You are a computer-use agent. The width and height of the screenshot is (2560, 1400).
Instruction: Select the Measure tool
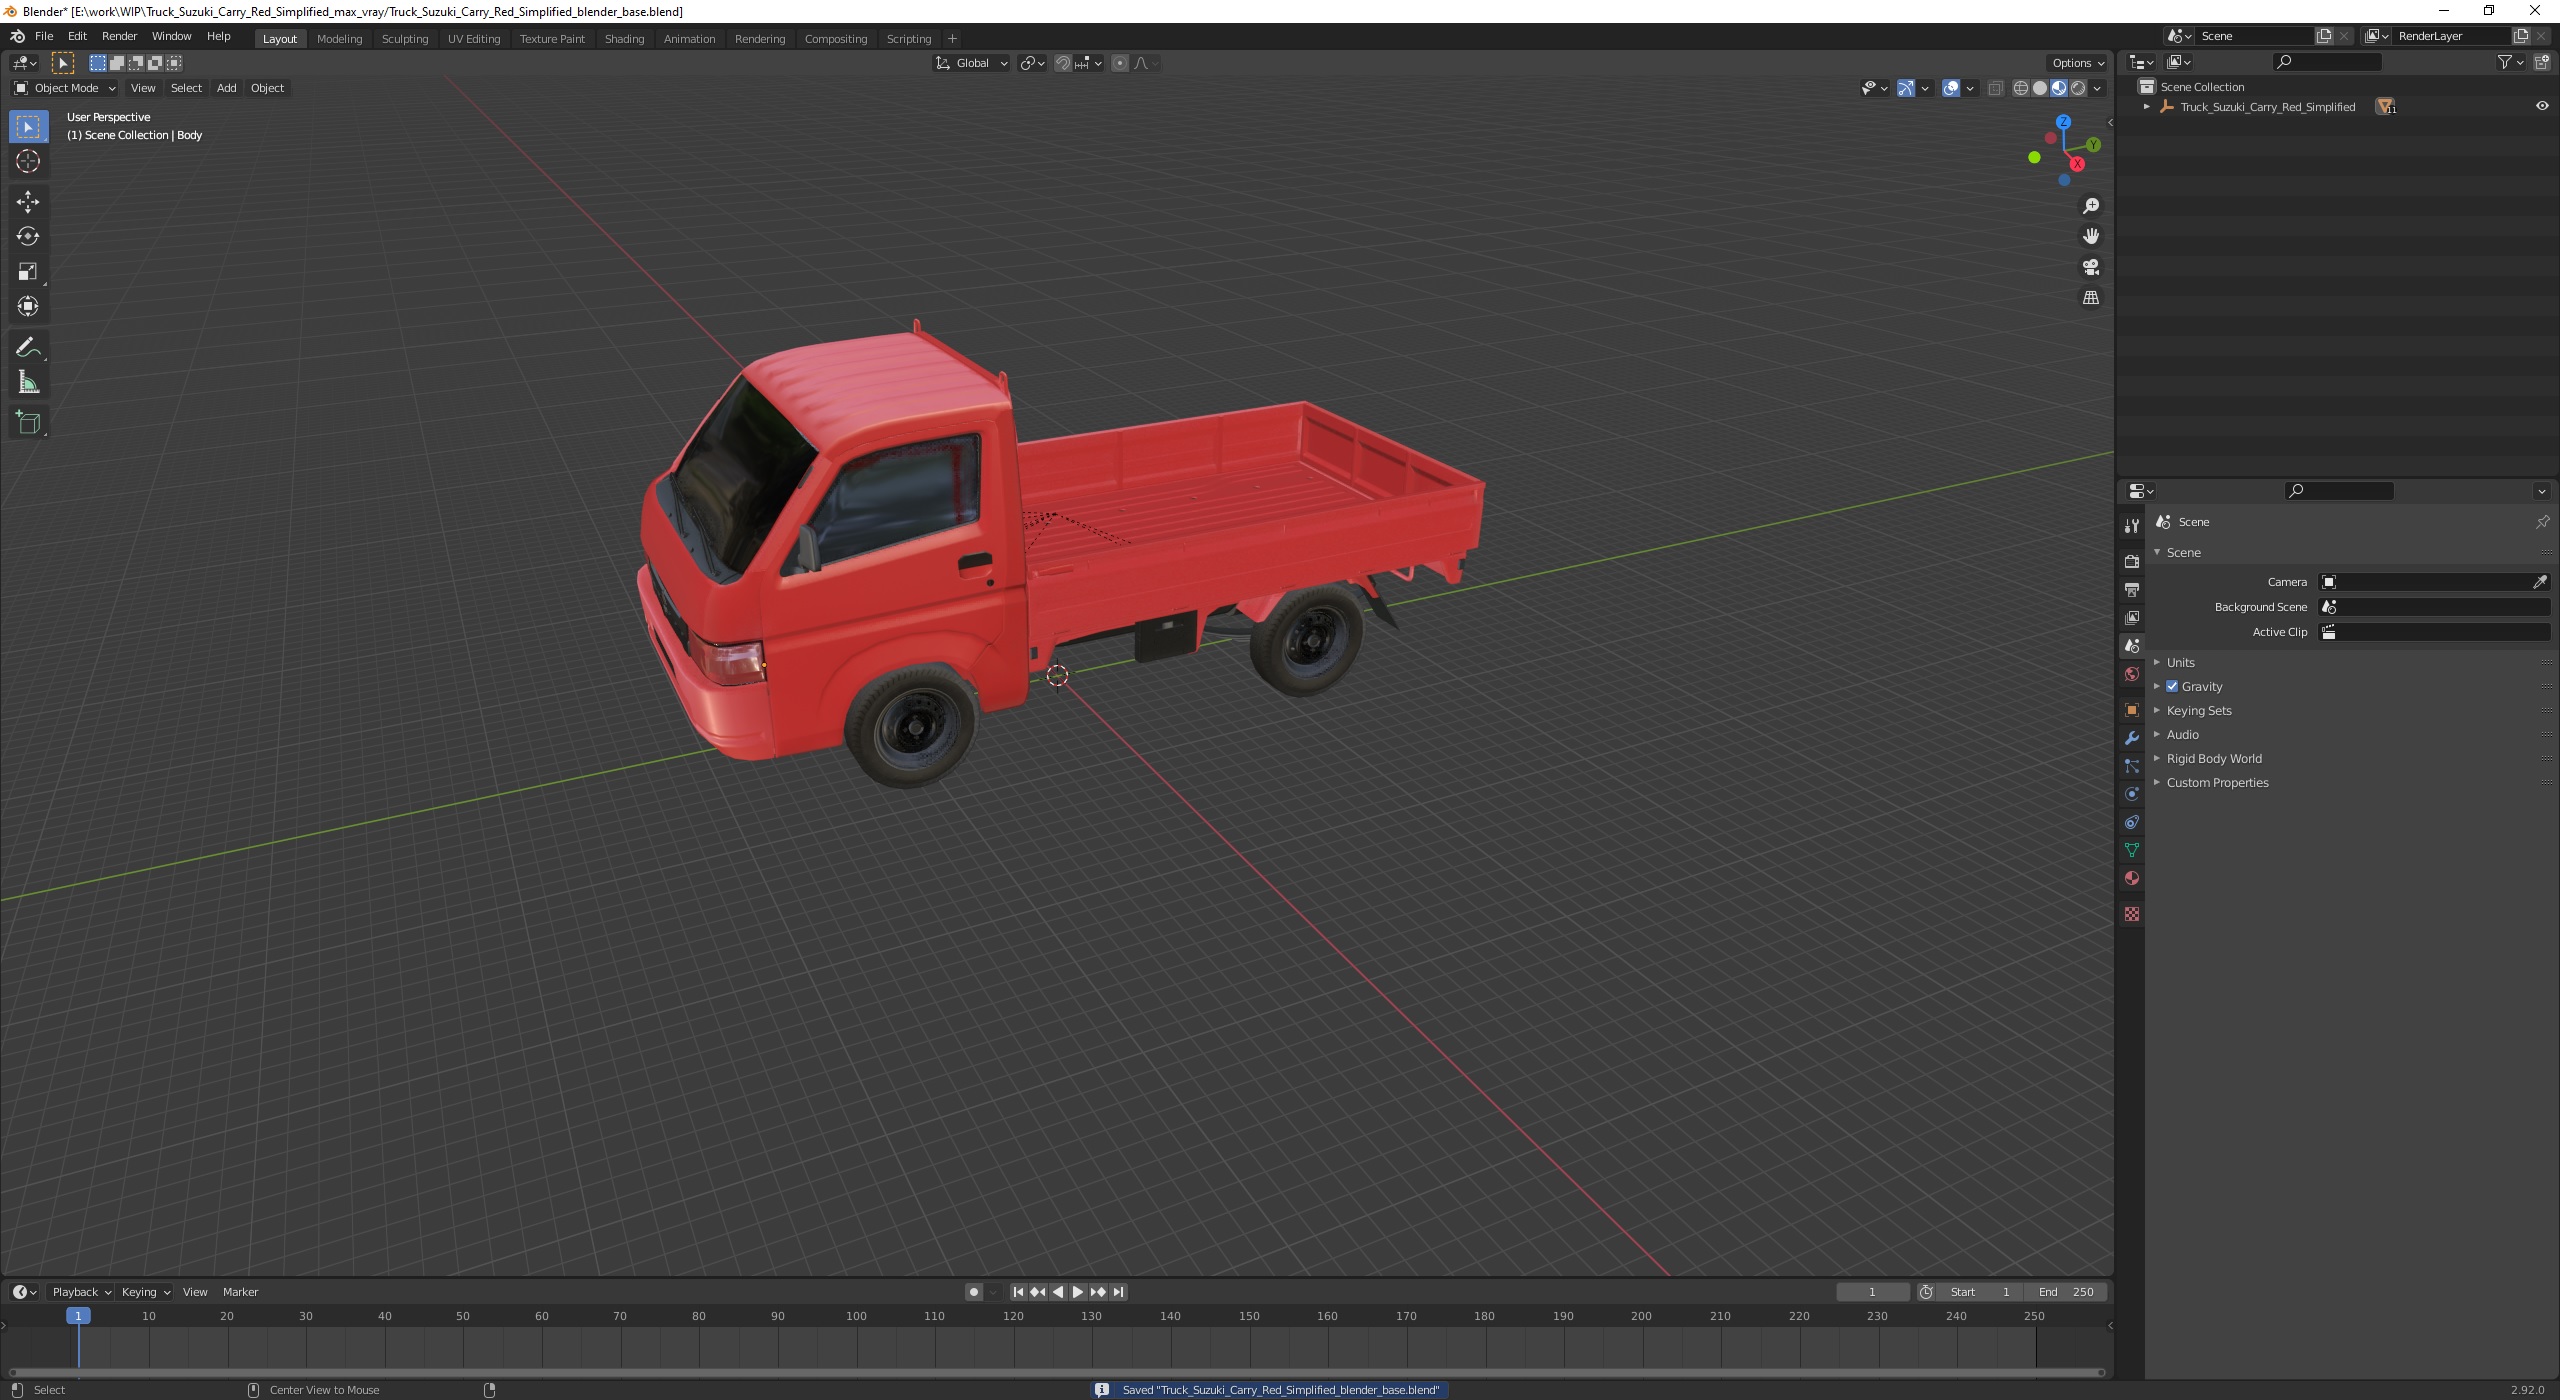28,383
